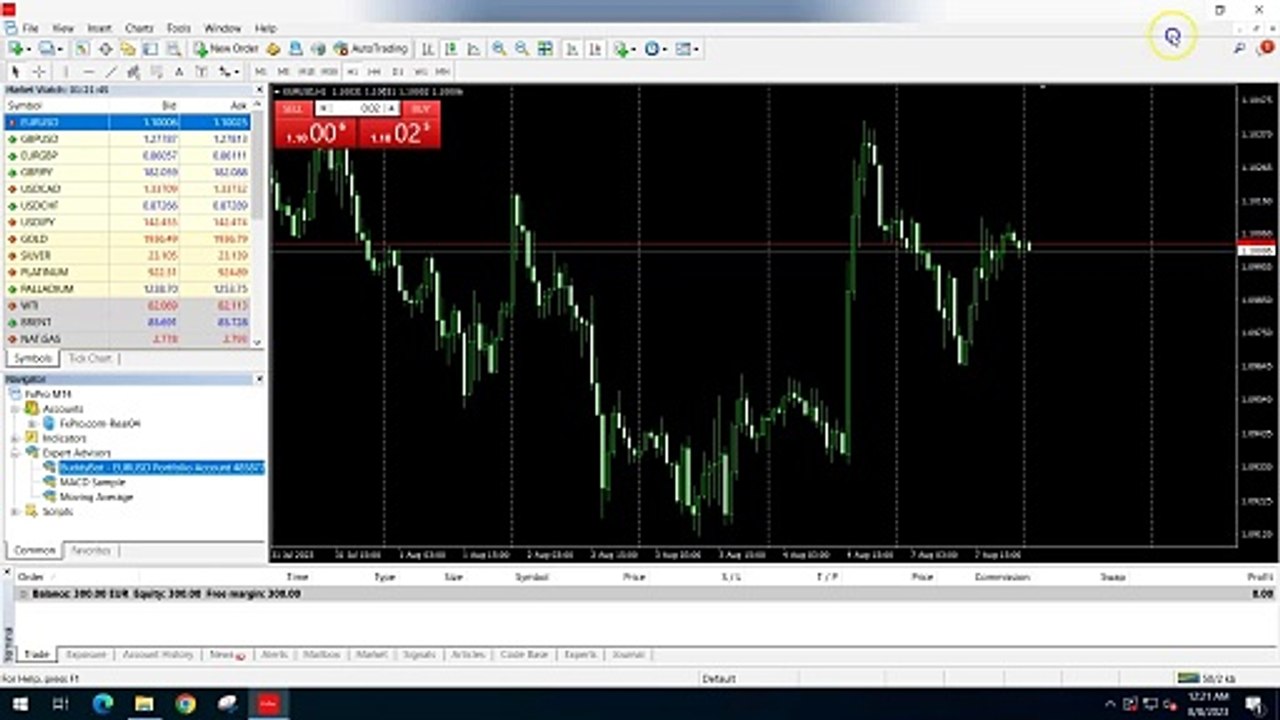Image resolution: width=1280 pixels, height=720 pixels.
Task: Toggle Chart Shift icon
Action: [595, 48]
